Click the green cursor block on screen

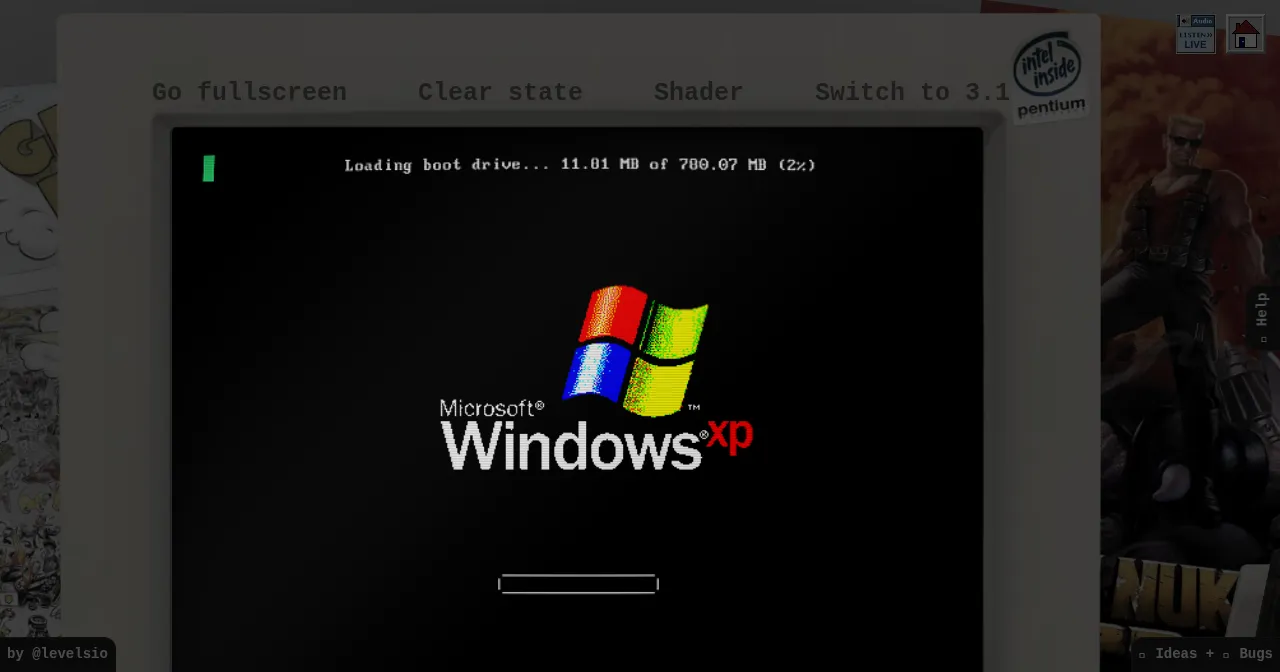(x=208, y=168)
